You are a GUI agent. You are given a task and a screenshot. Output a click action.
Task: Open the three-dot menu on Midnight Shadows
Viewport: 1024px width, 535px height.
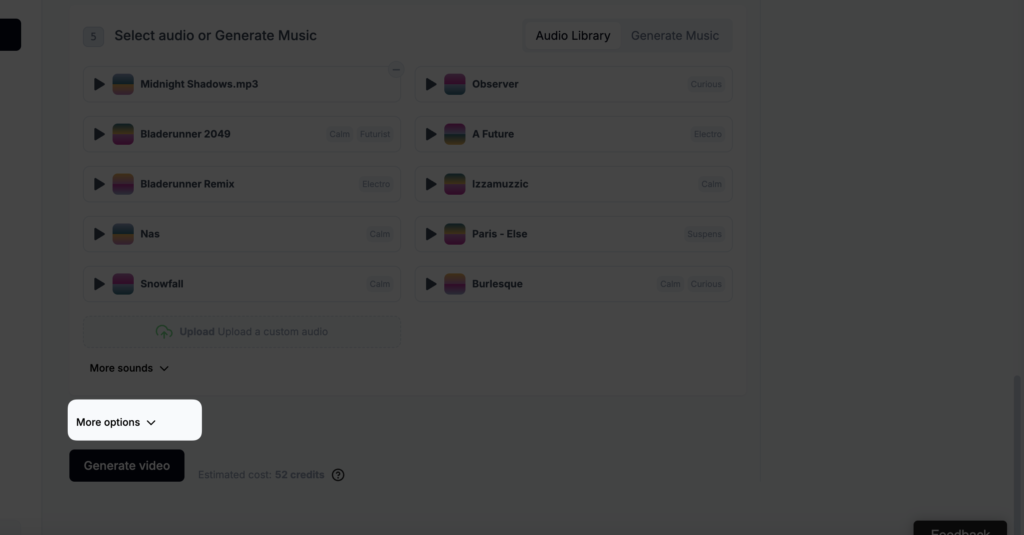click(395, 70)
